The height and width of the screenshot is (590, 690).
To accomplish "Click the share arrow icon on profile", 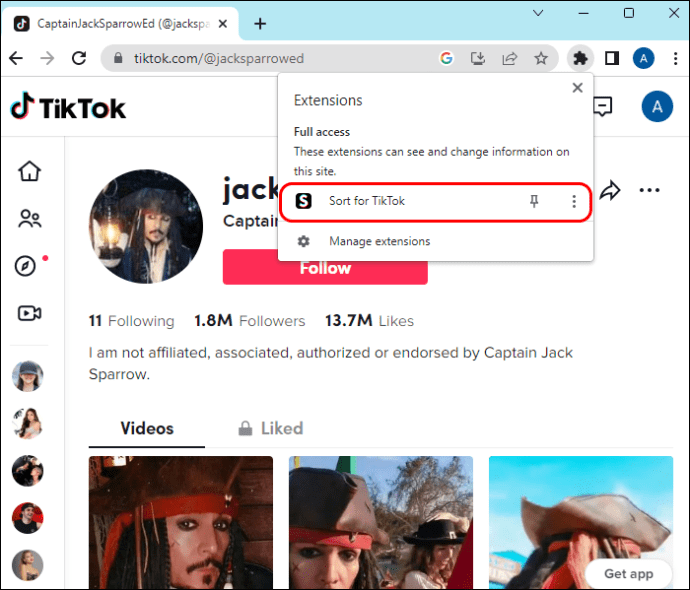I will [x=610, y=190].
